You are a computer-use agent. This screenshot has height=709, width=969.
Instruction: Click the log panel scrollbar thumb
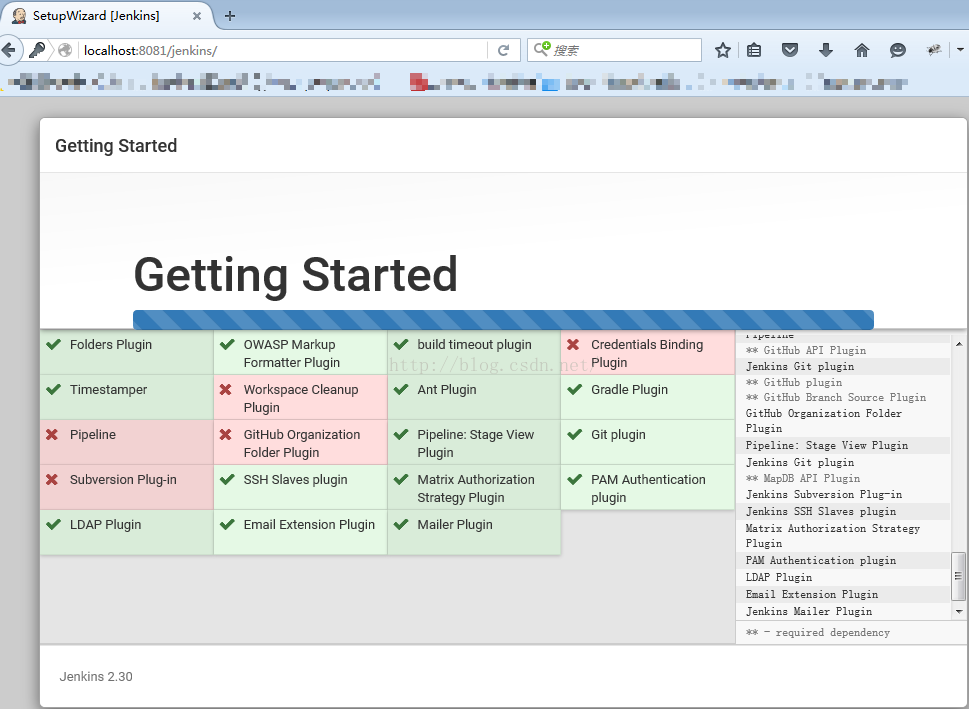pos(958,576)
